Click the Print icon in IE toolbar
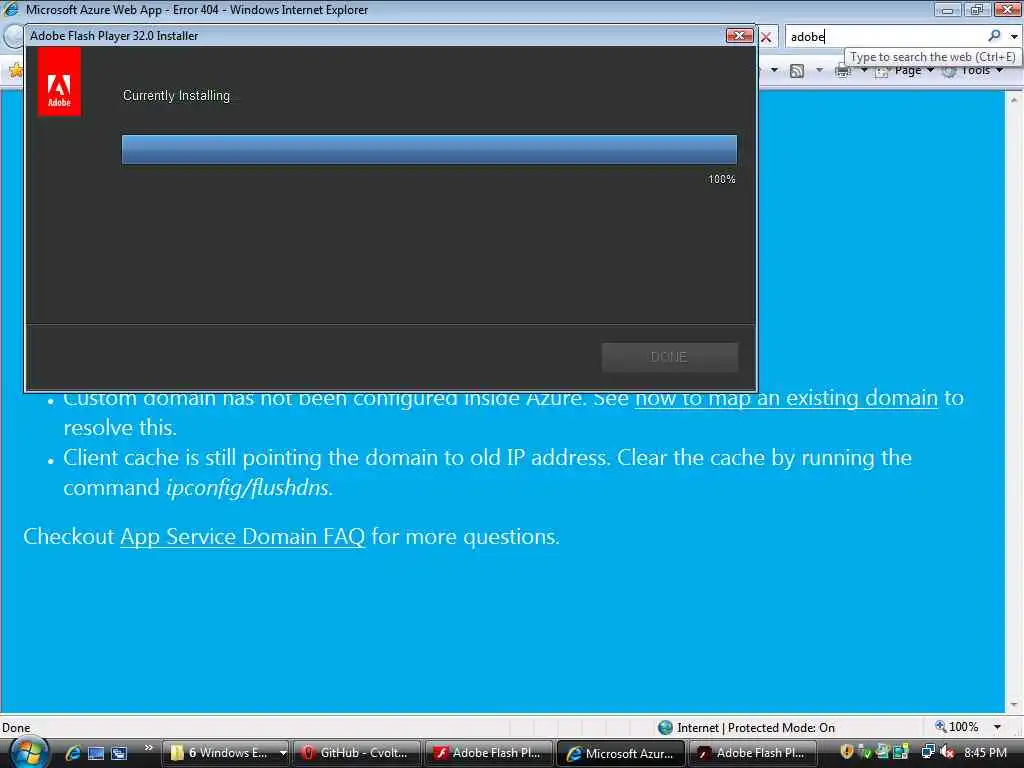 (x=843, y=71)
